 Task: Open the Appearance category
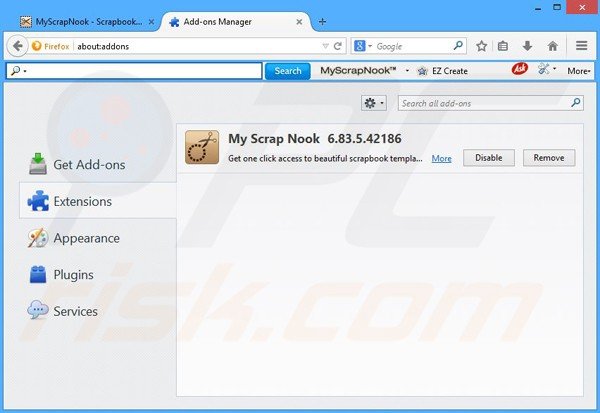coord(73,238)
